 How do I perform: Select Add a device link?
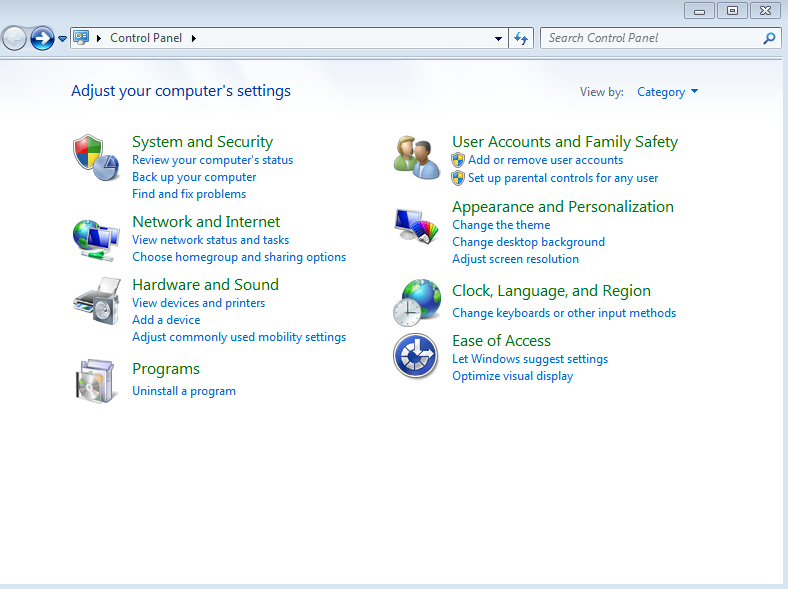click(166, 320)
